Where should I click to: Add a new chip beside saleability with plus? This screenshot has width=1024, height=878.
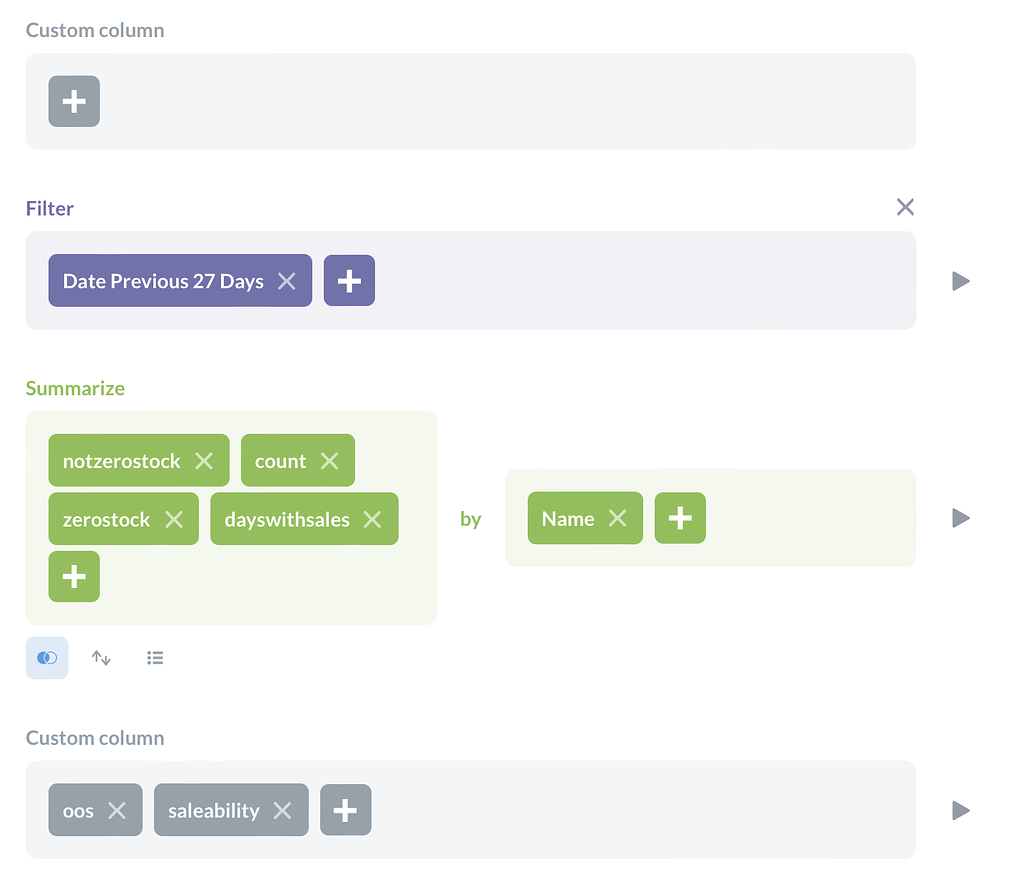tap(345, 810)
